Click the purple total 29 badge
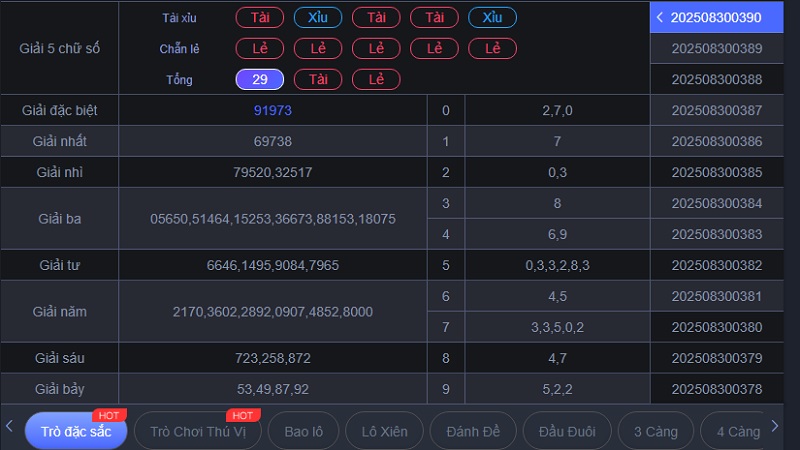The image size is (800, 450). tap(260, 80)
